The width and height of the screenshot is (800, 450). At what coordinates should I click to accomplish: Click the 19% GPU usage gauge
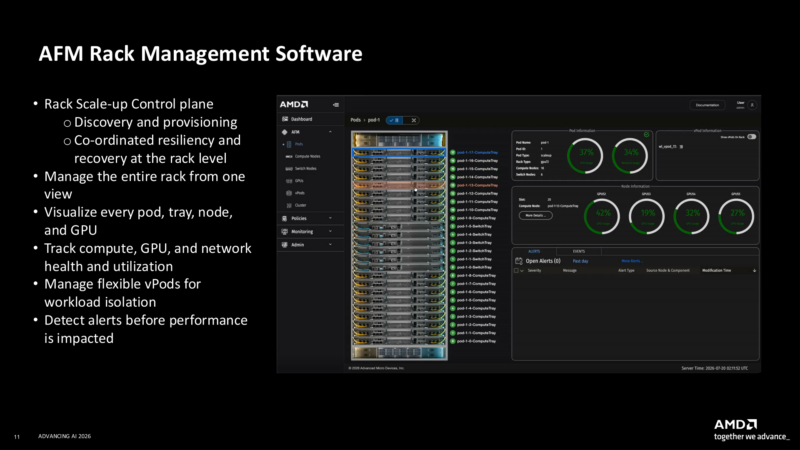[647, 216]
